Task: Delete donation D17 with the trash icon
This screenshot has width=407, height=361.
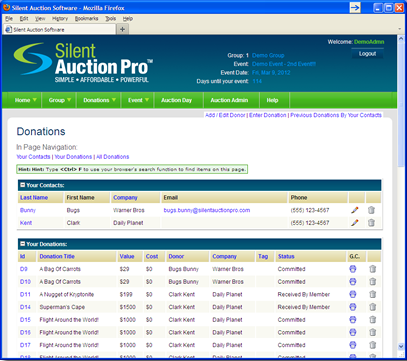Action: (373, 345)
